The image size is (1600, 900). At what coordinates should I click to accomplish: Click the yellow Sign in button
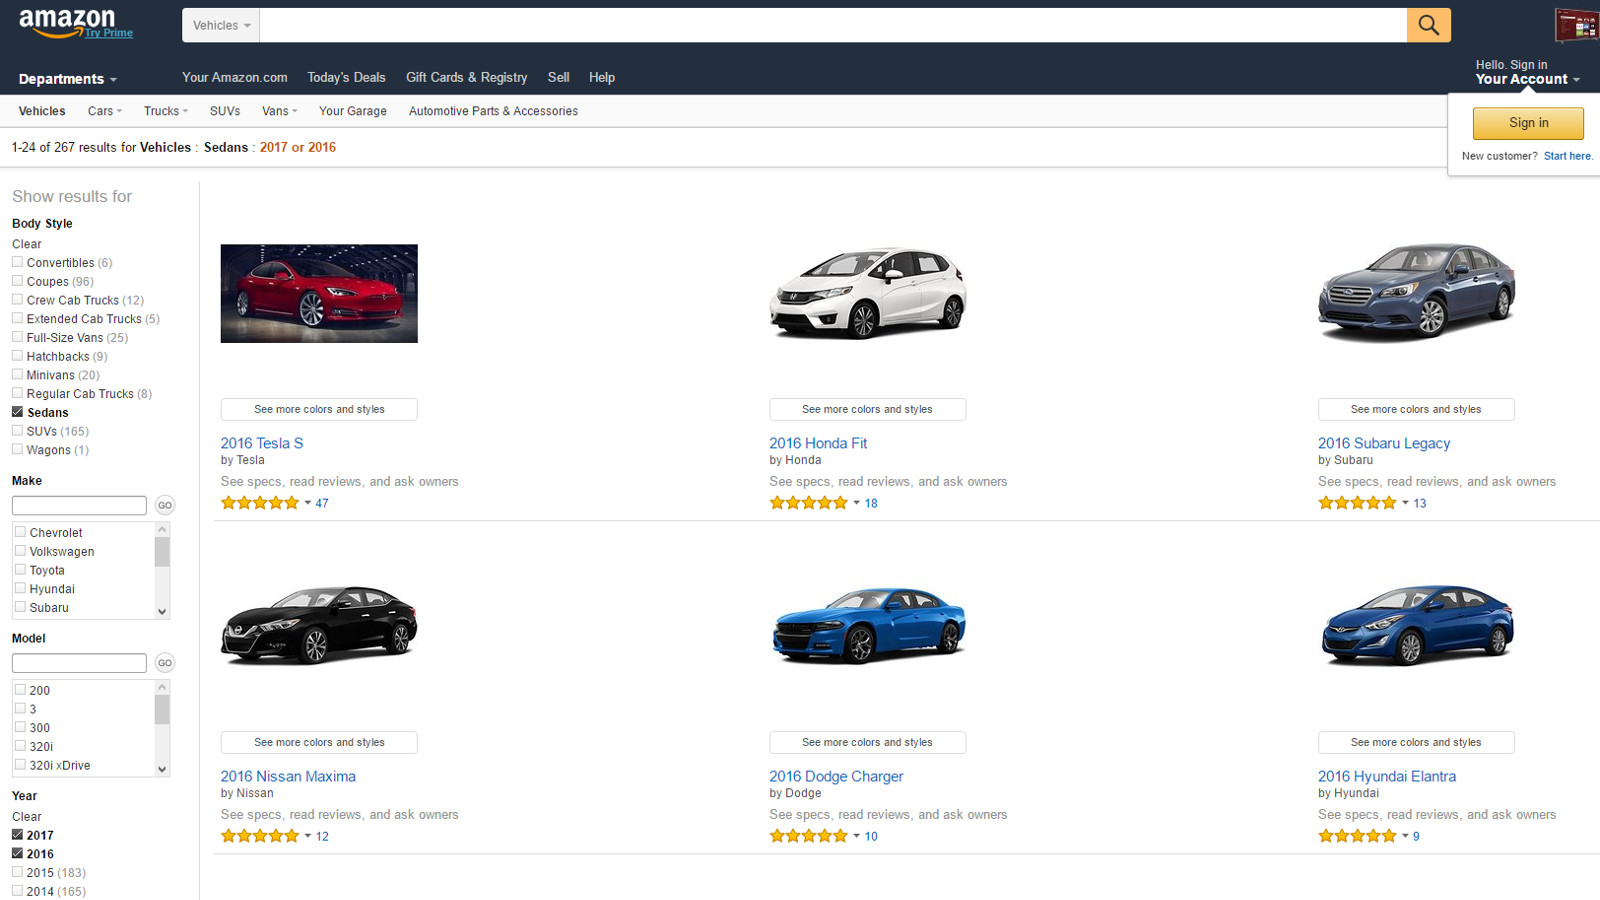point(1528,123)
